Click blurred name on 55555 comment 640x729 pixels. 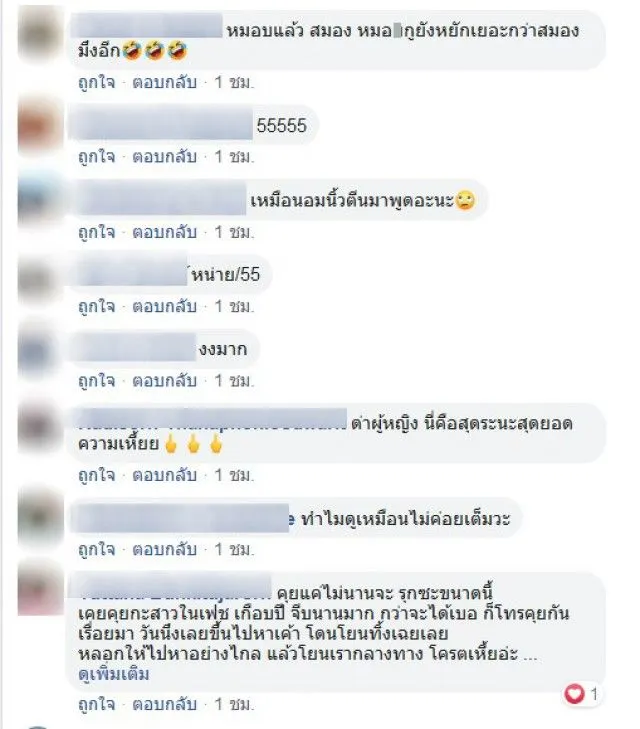161,125
